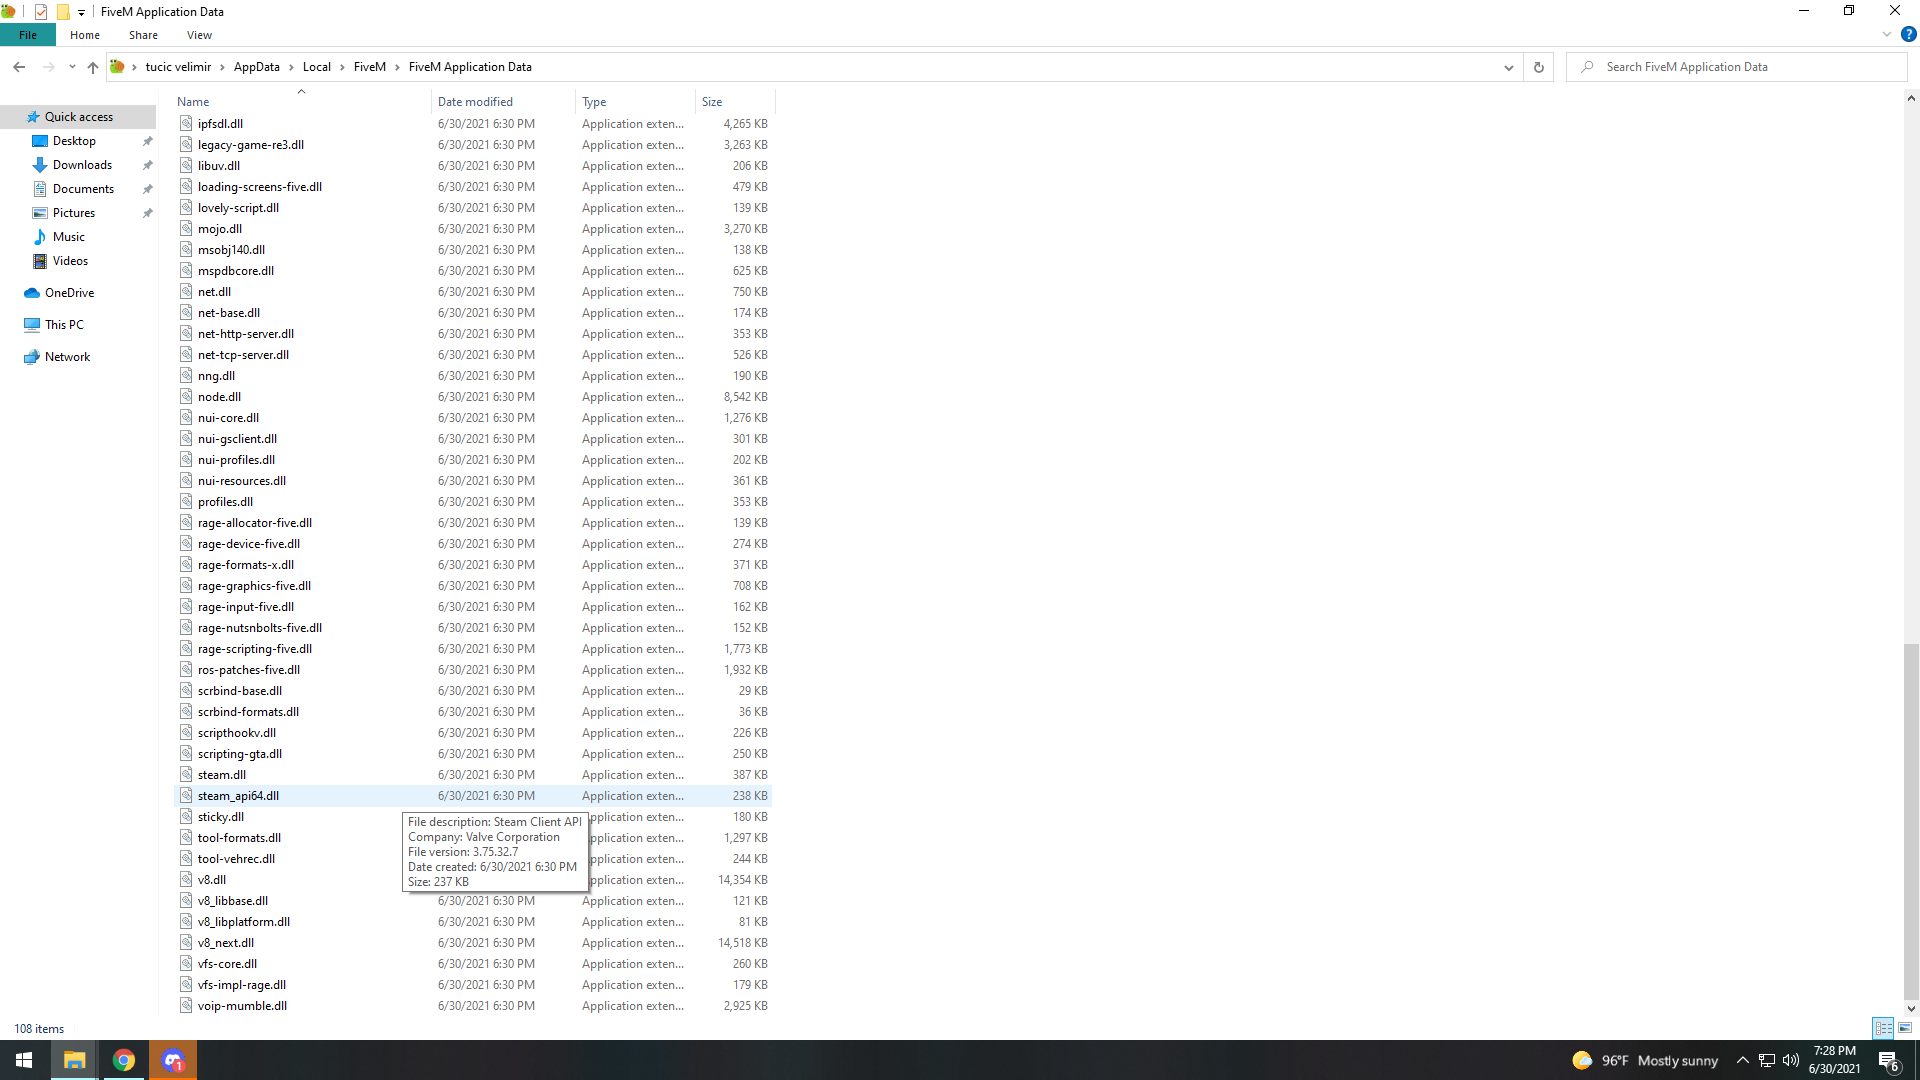The image size is (1920, 1080).
Task: Expand subfolders of FiveM breadcrumb
Action: point(397,67)
